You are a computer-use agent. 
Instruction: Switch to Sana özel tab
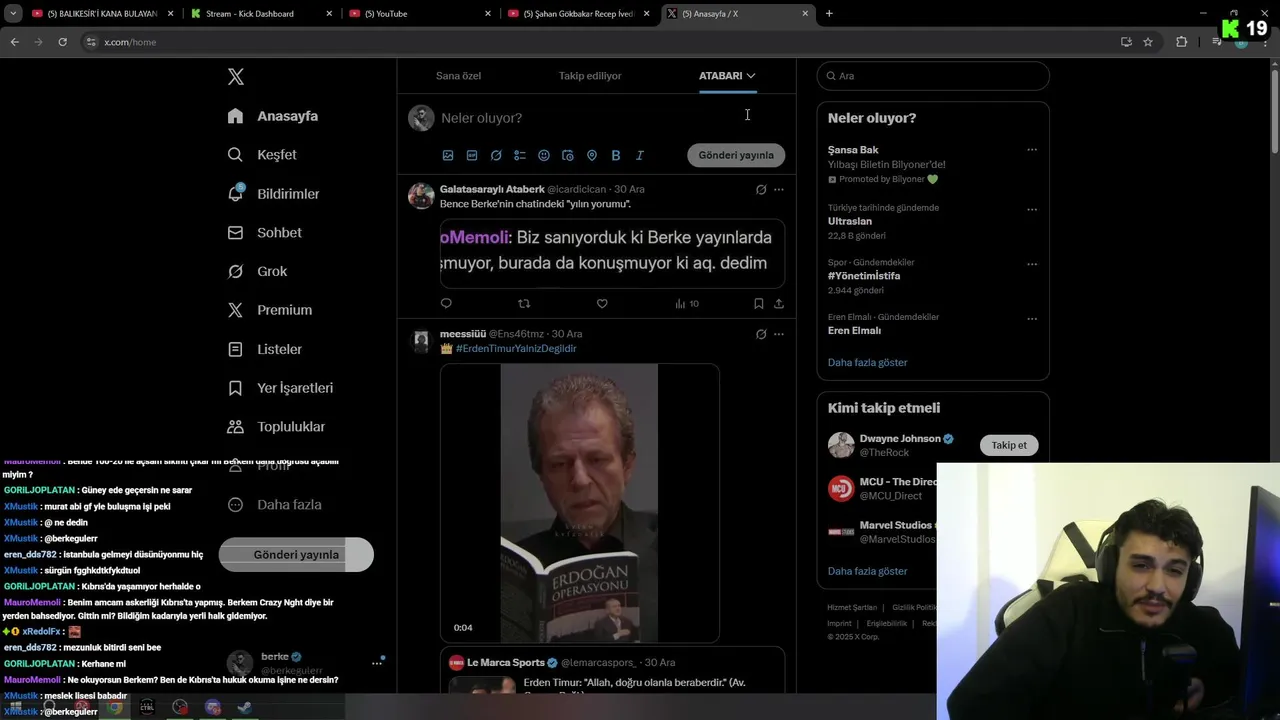458,76
